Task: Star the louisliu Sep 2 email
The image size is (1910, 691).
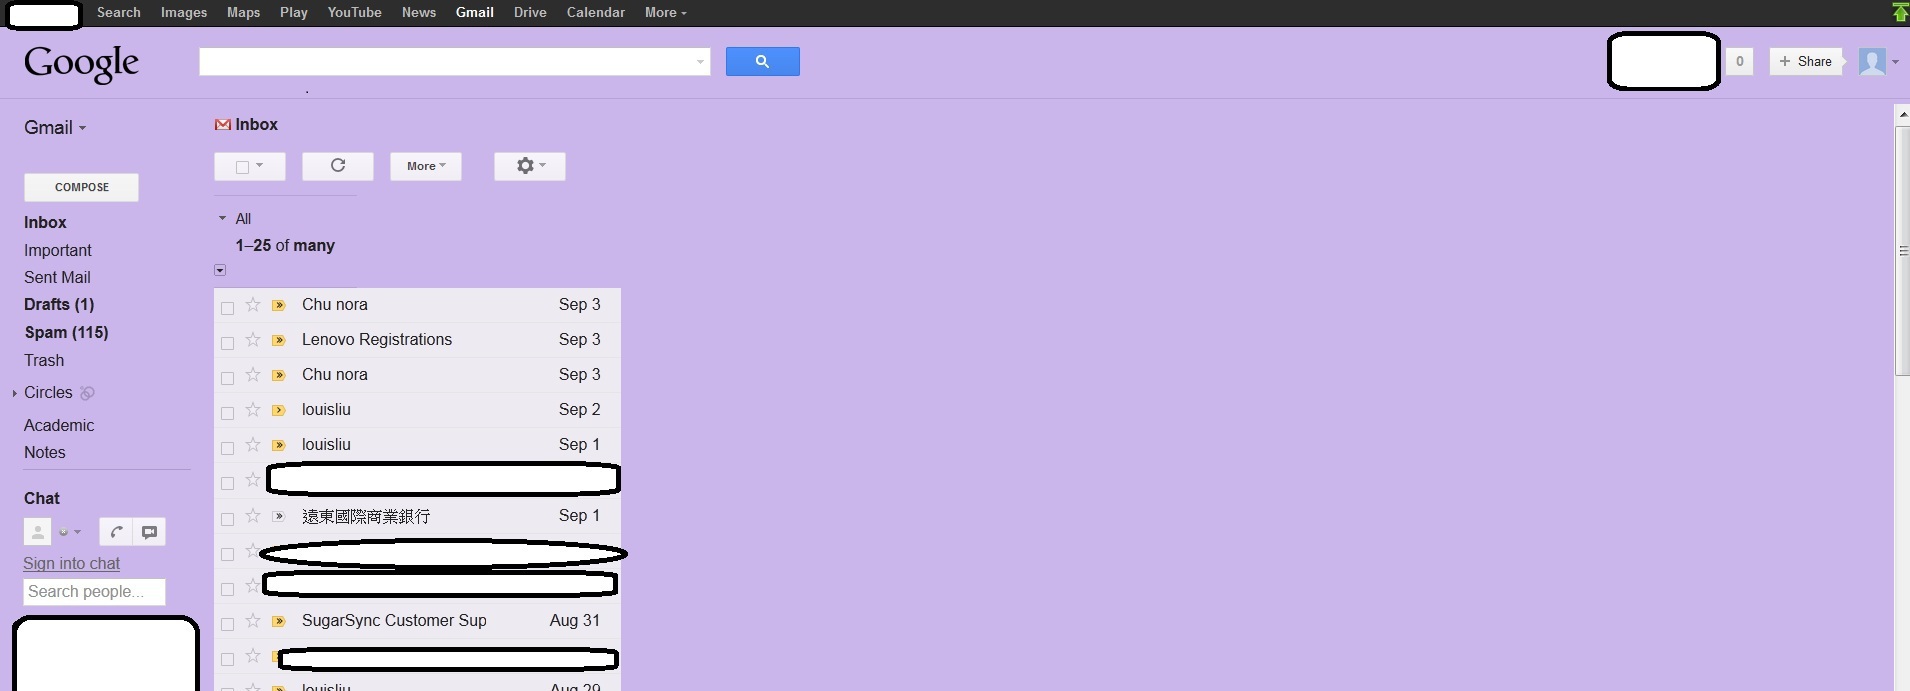Action: (253, 410)
